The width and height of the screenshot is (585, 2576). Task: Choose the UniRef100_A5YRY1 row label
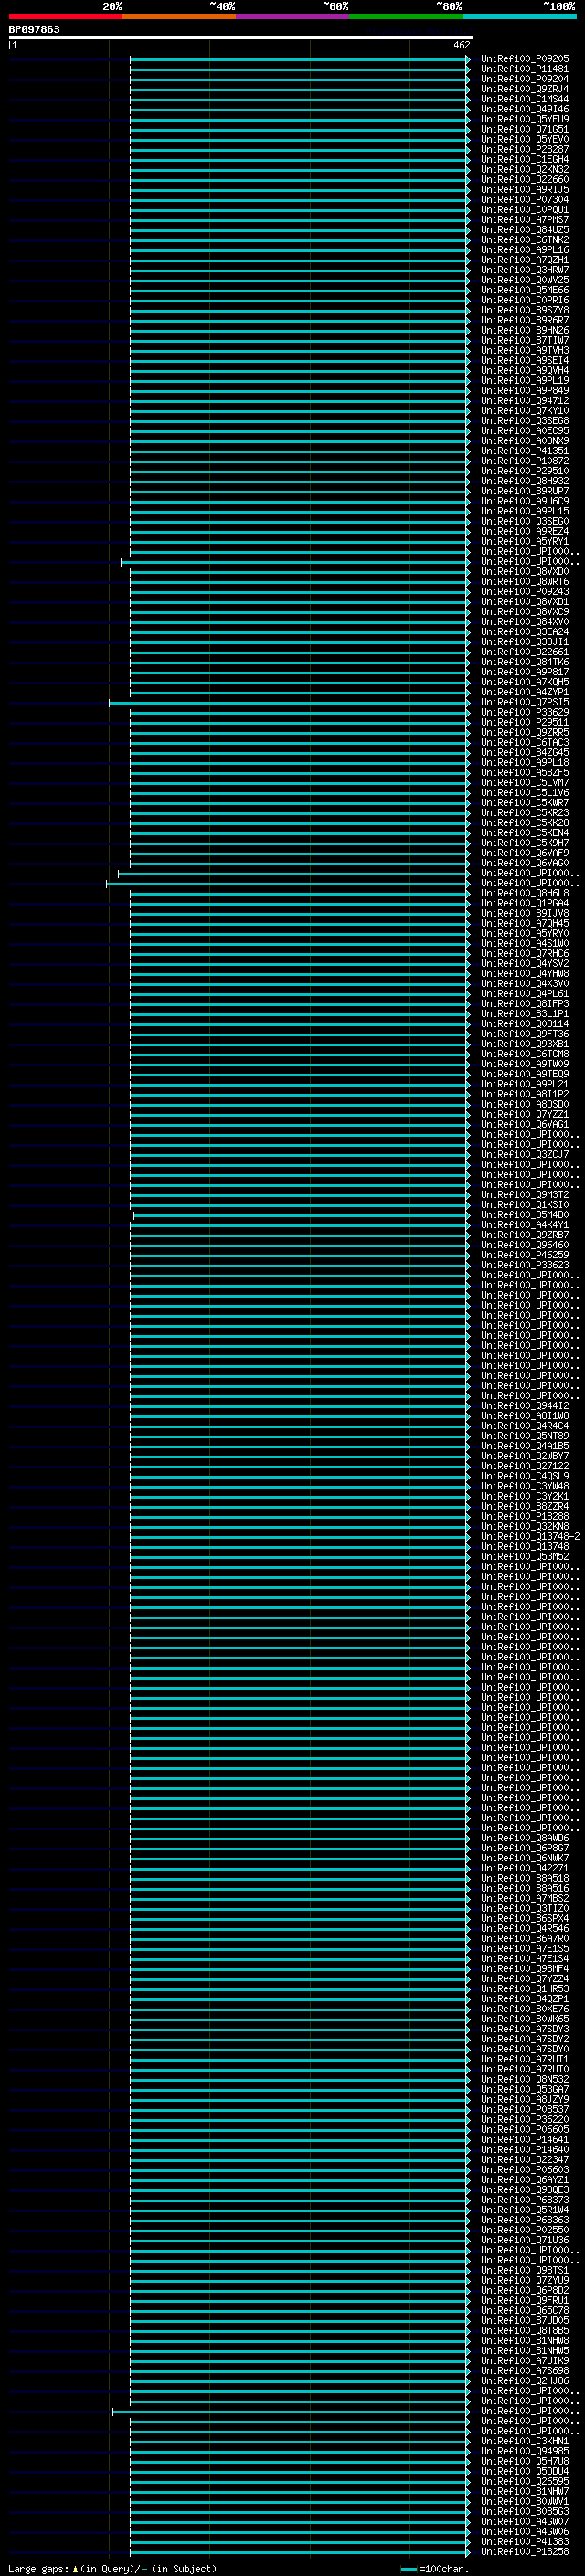(x=525, y=541)
